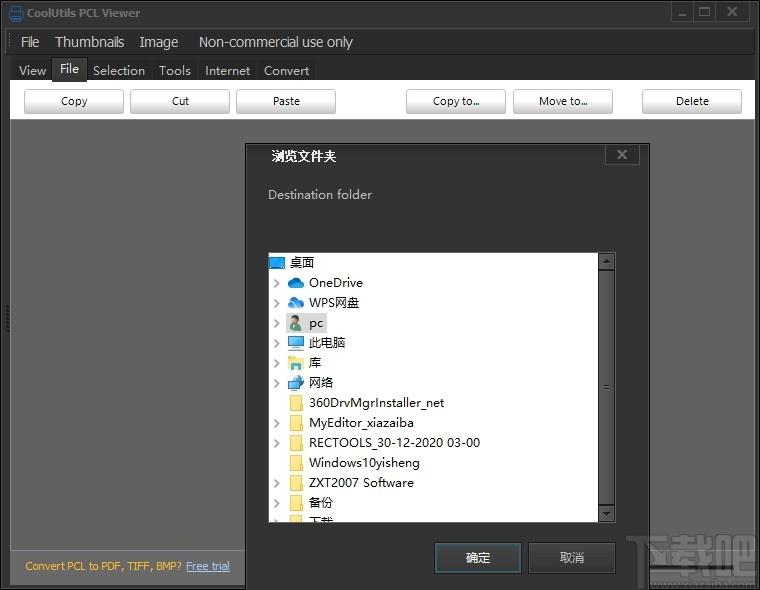
Task: Select the Desktop (桌面) icon at tree root
Action: click(277, 263)
